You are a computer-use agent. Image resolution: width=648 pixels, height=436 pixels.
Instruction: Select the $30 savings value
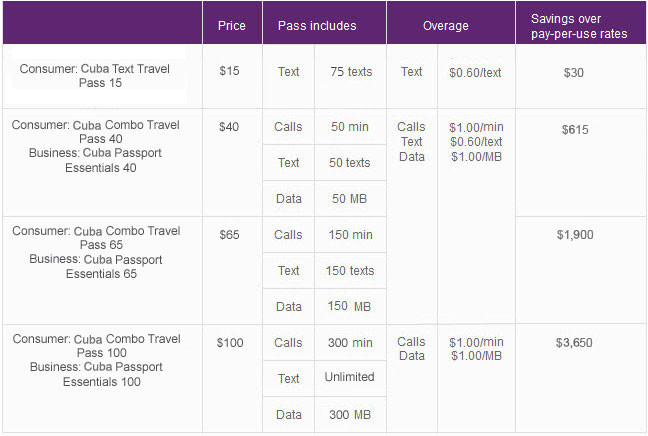(573, 72)
